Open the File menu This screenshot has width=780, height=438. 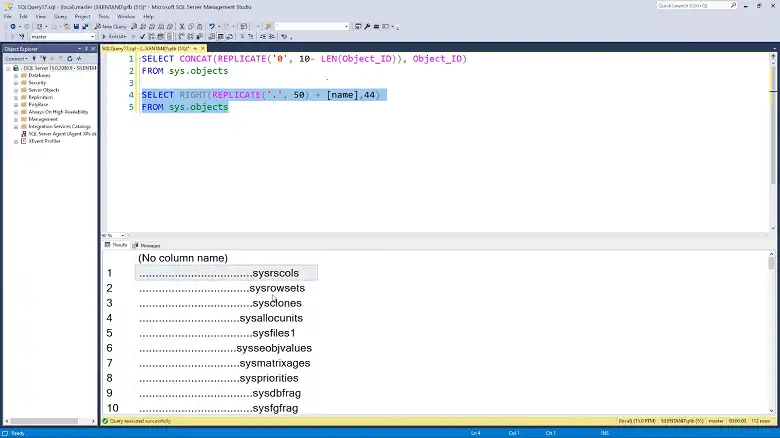7,16
